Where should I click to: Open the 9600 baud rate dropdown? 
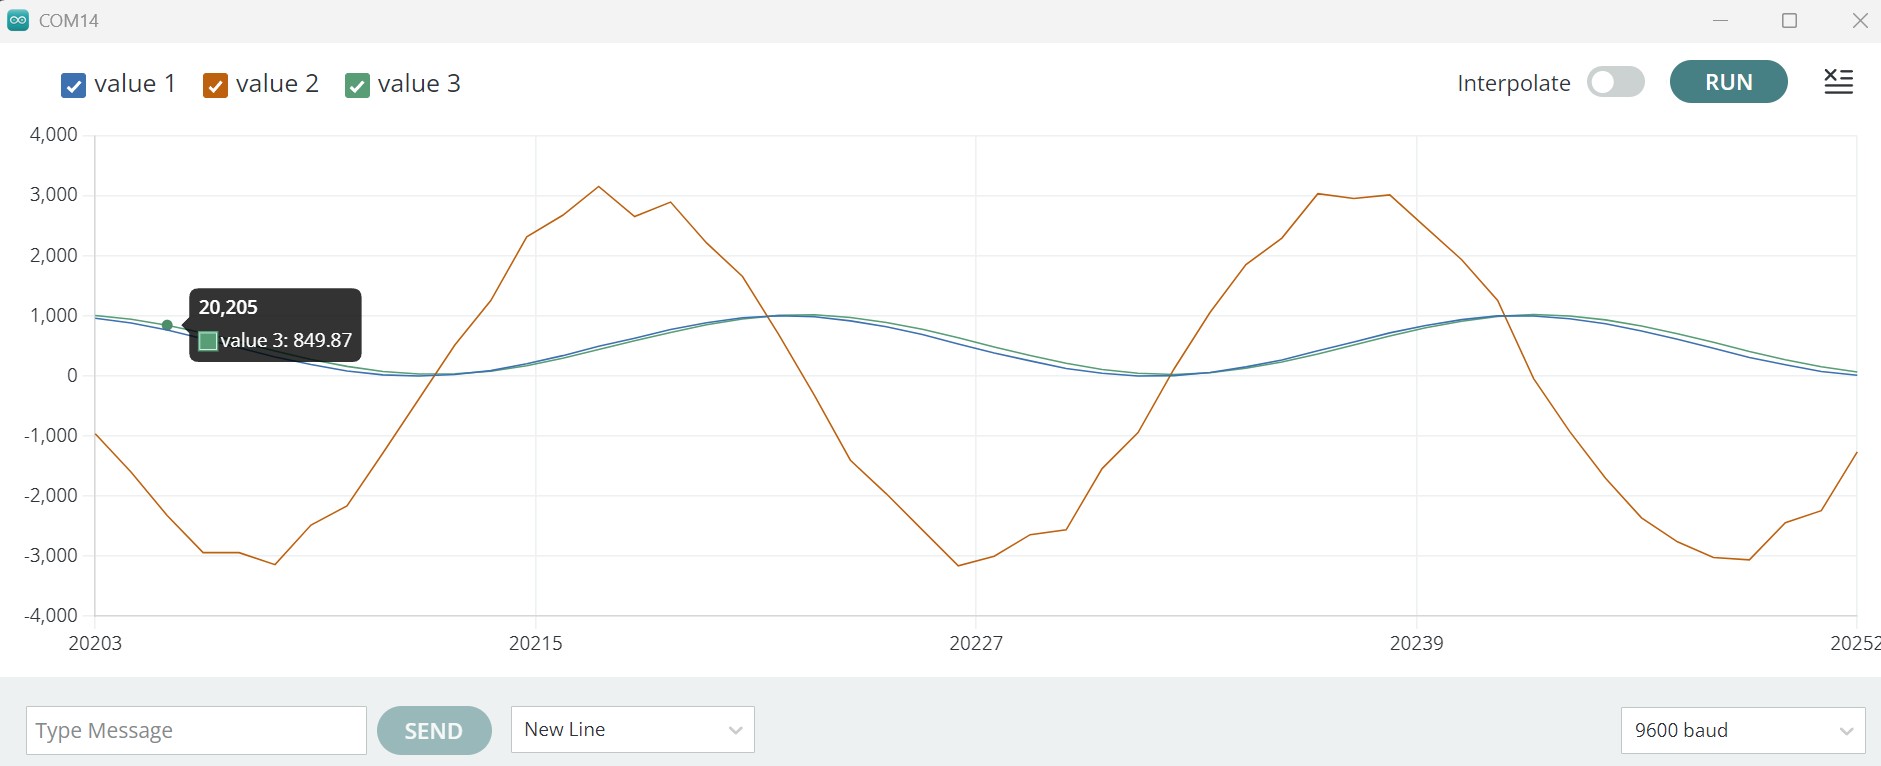tap(1742, 730)
